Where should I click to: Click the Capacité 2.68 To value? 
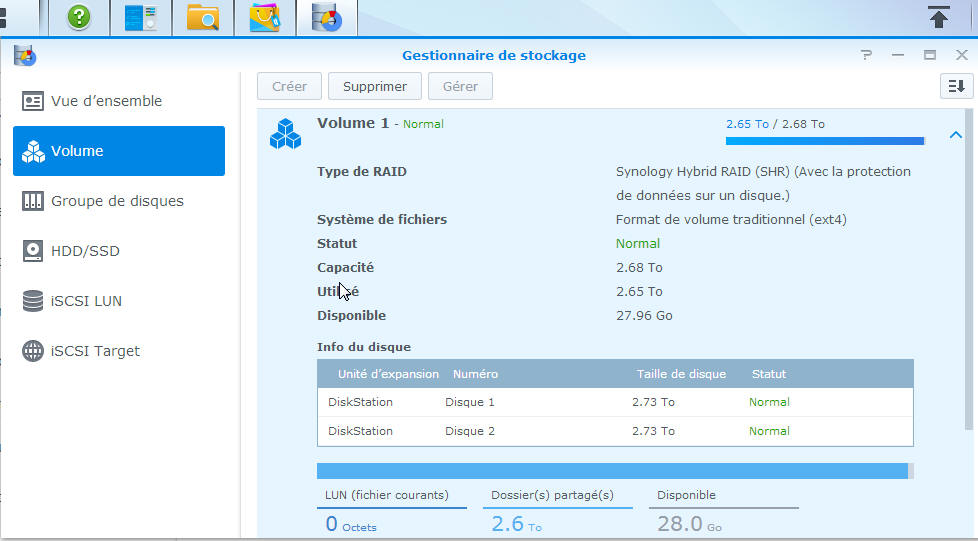pos(639,268)
